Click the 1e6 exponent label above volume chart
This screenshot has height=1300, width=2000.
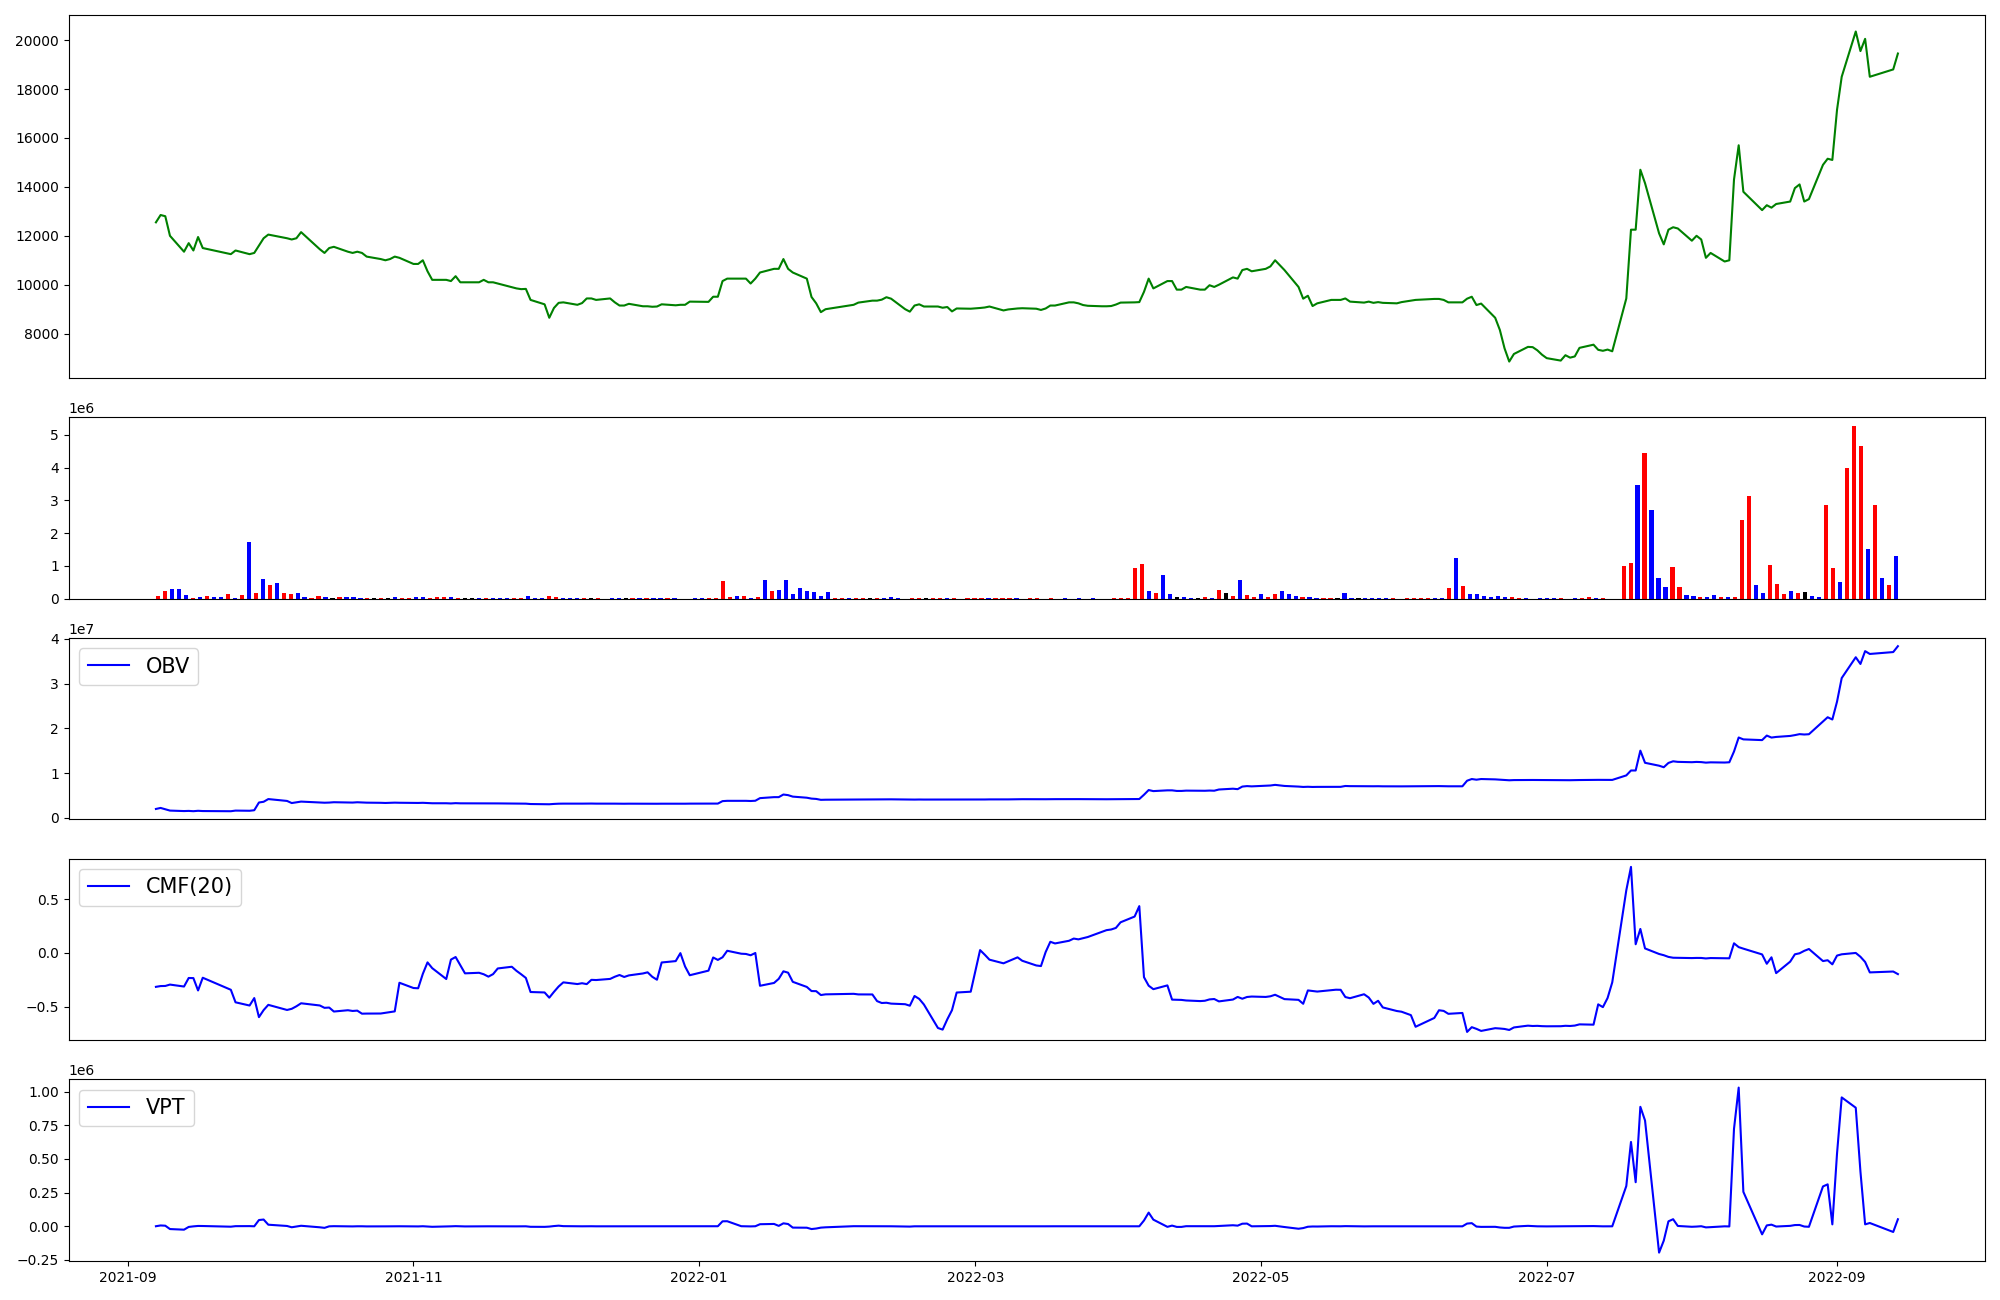81,409
